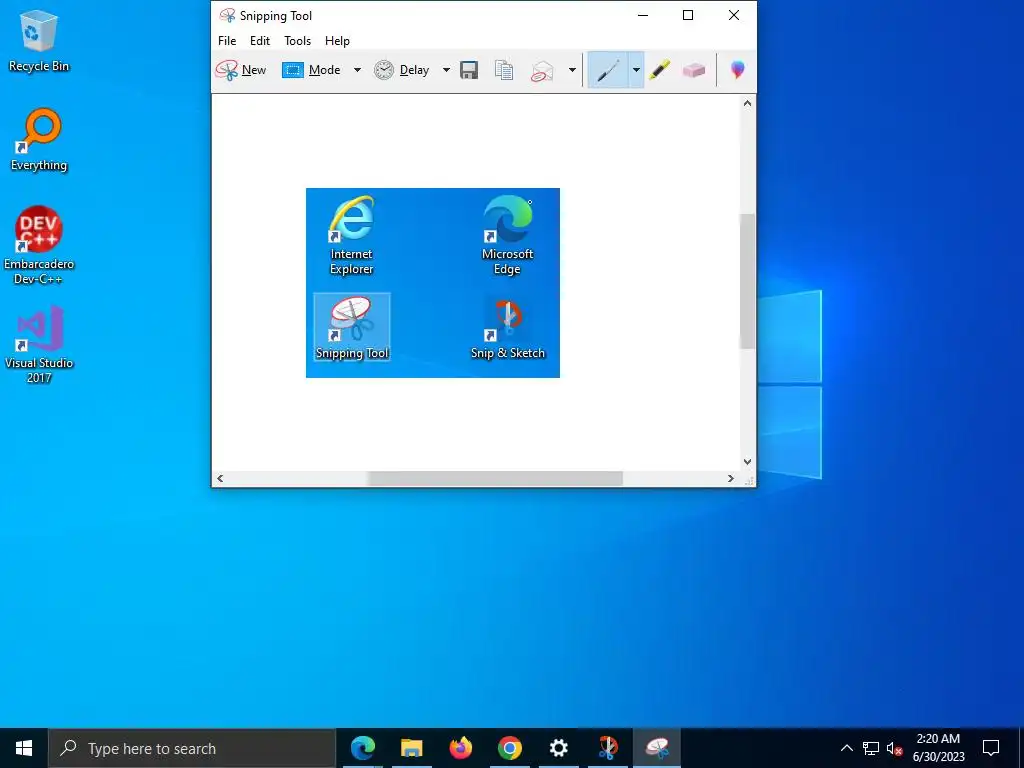1024x768 pixels.
Task: Show hidden system tray icons
Action: [x=846, y=748]
